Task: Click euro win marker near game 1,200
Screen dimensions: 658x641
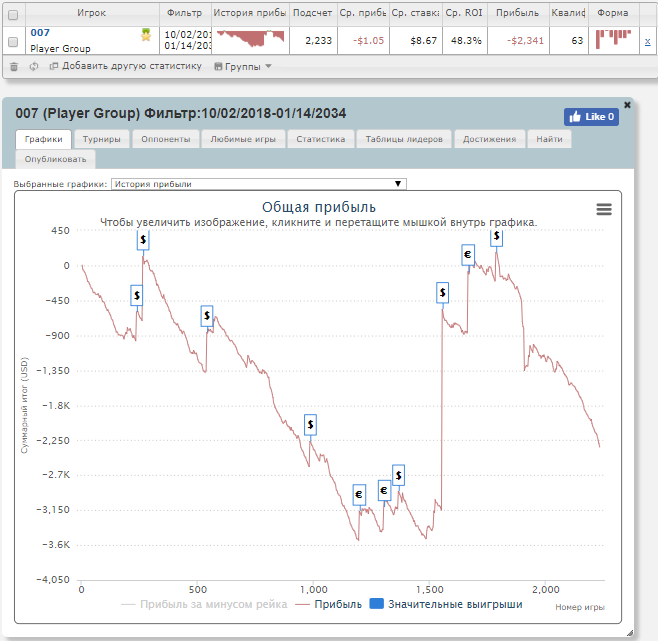Action: coord(359,494)
